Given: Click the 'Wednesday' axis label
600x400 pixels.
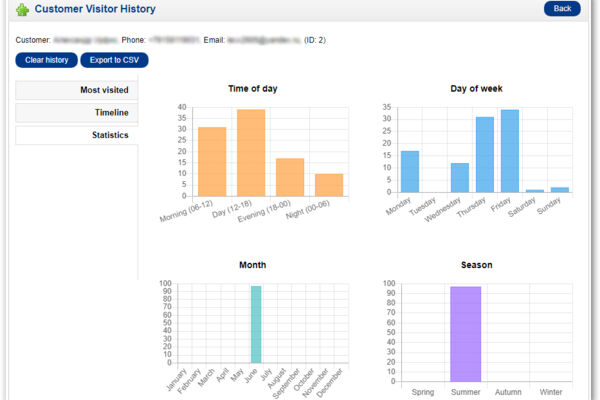Looking at the screenshot, I should (442, 210).
